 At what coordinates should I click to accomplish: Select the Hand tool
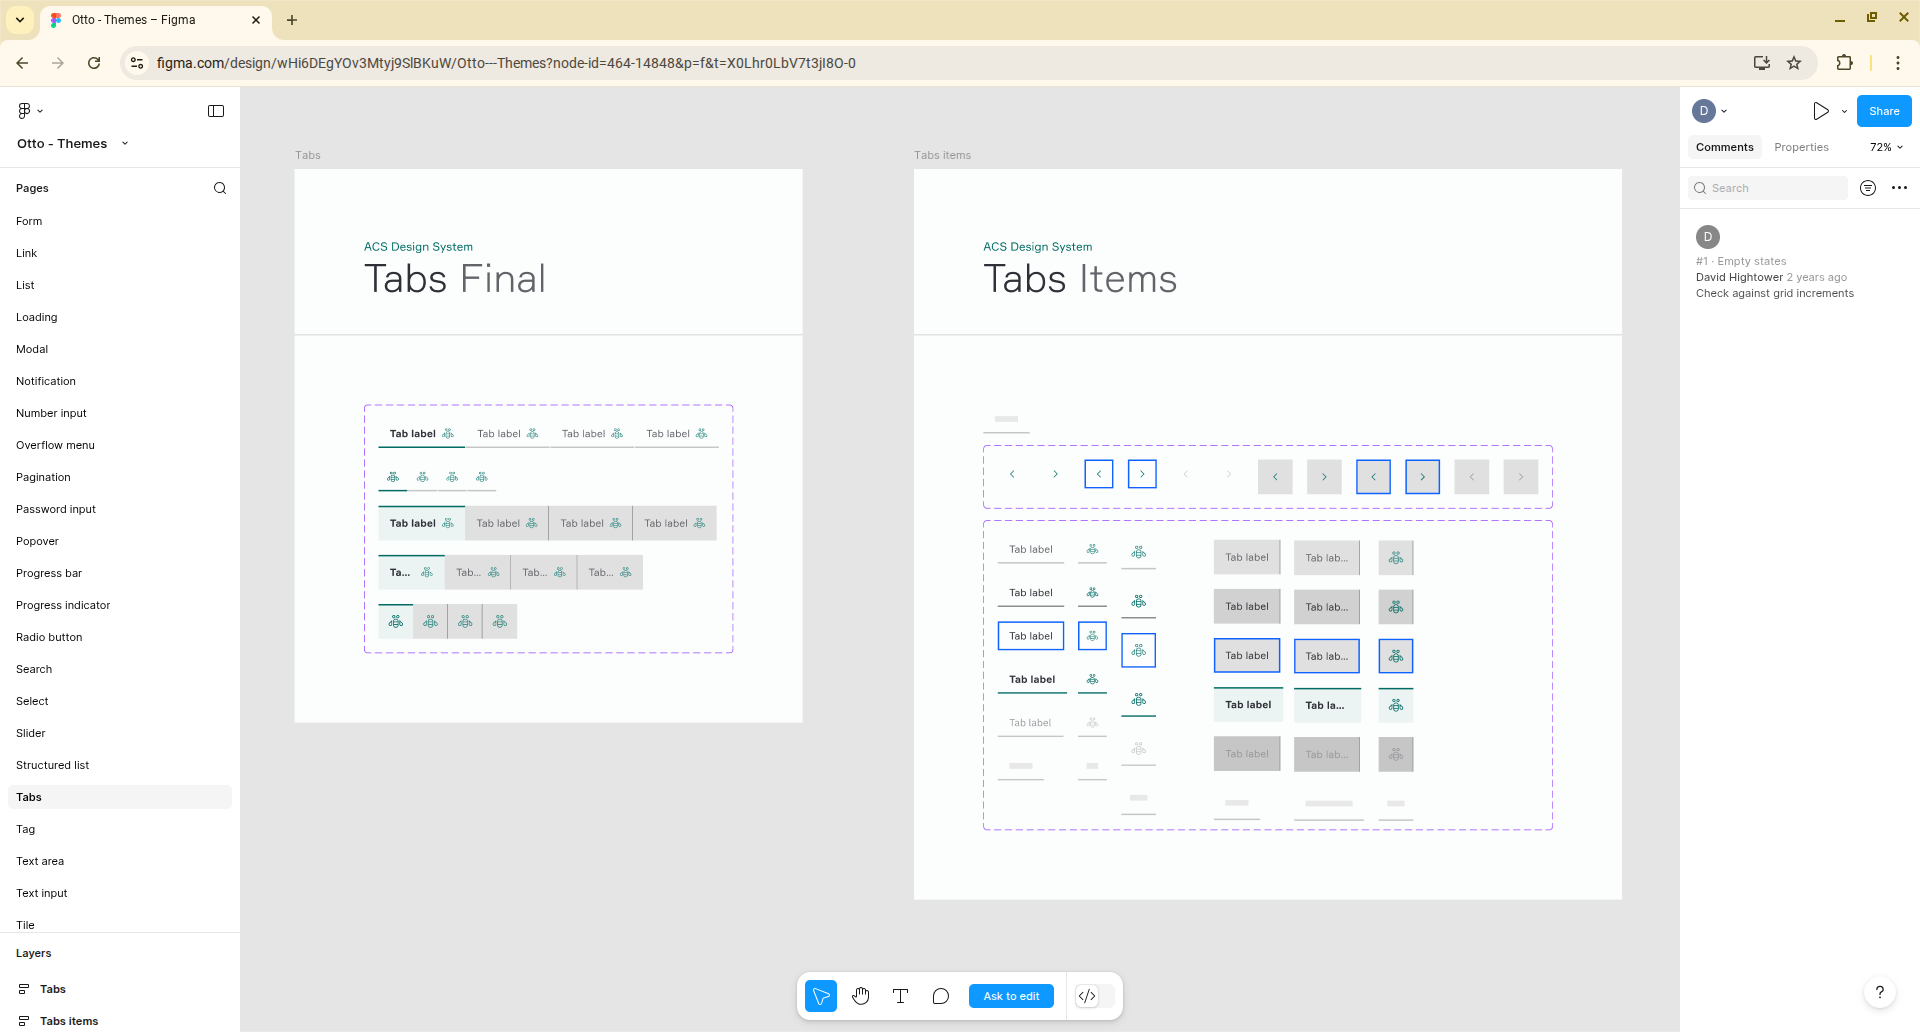[x=861, y=996]
